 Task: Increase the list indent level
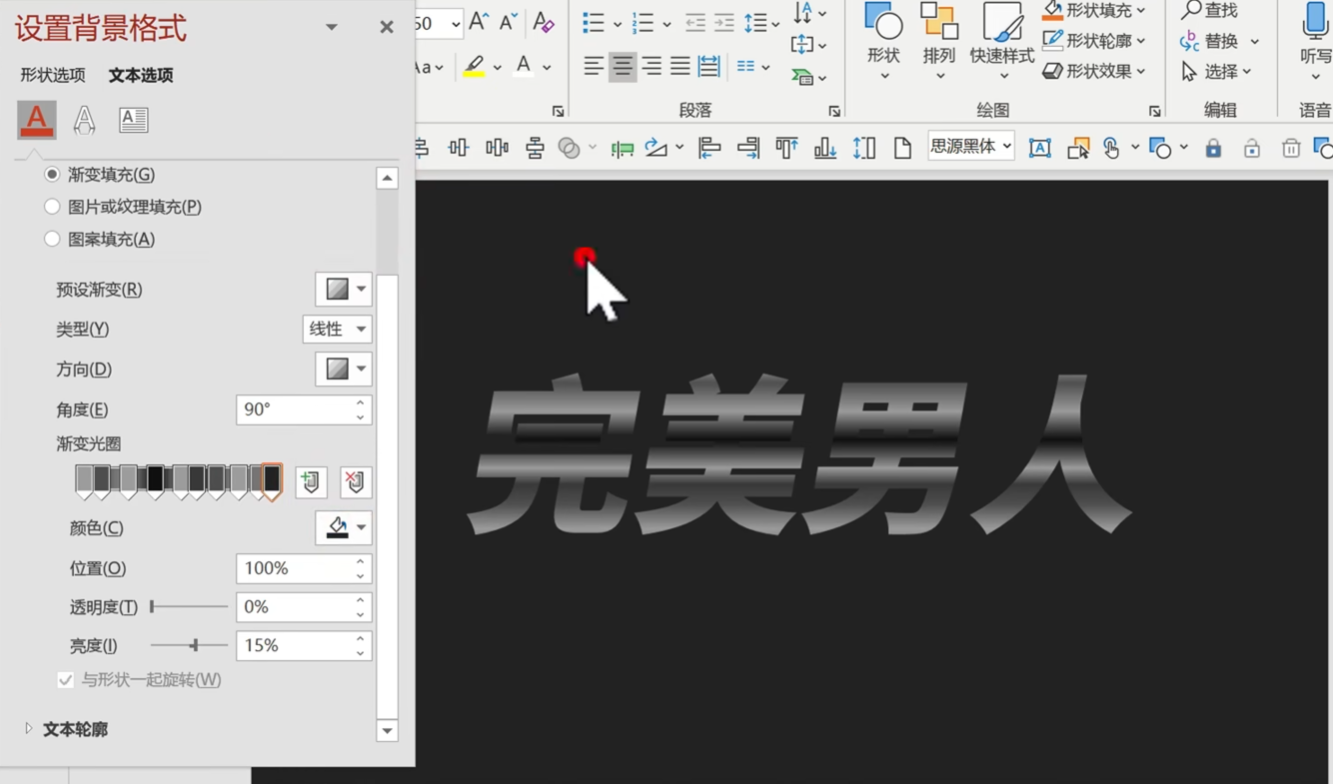(x=724, y=22)
